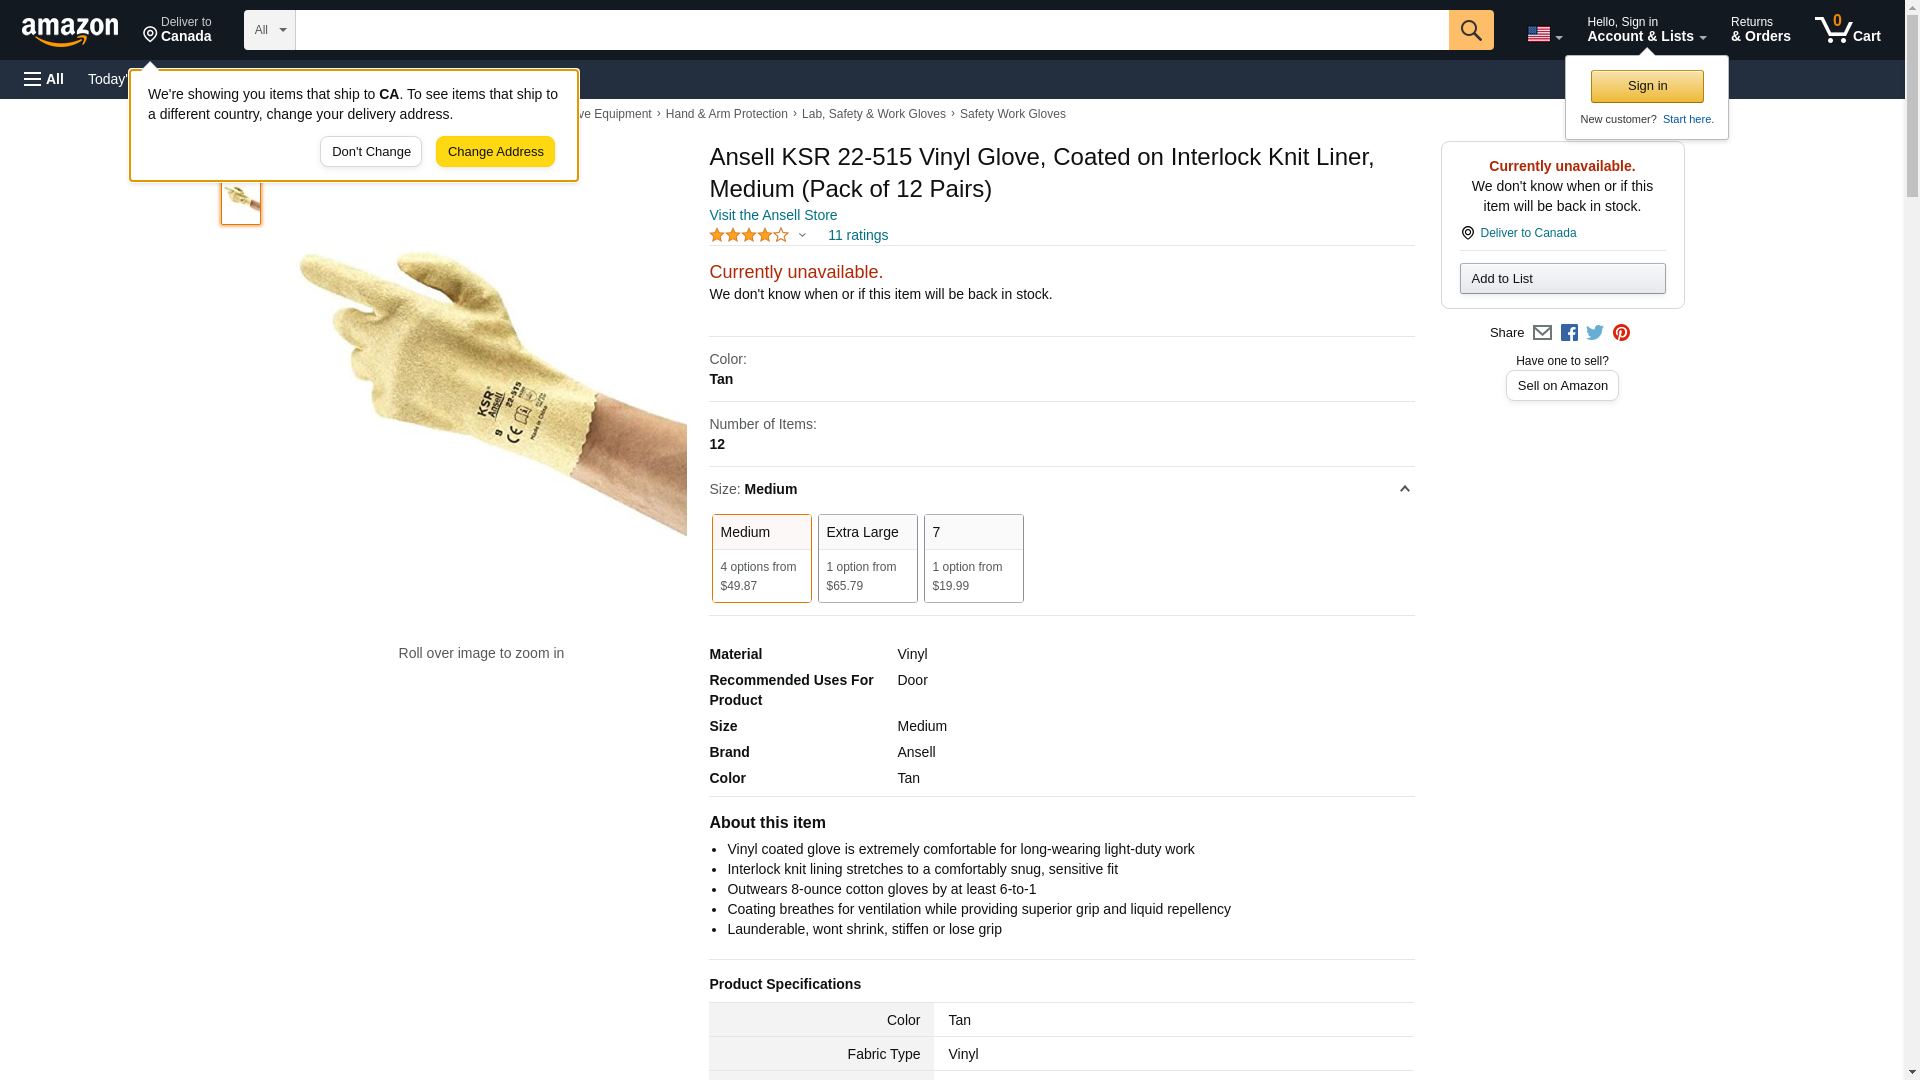This screenshot has width=1920, height=1080.
Task: Open the star rating popover
Action: point(757,235)
